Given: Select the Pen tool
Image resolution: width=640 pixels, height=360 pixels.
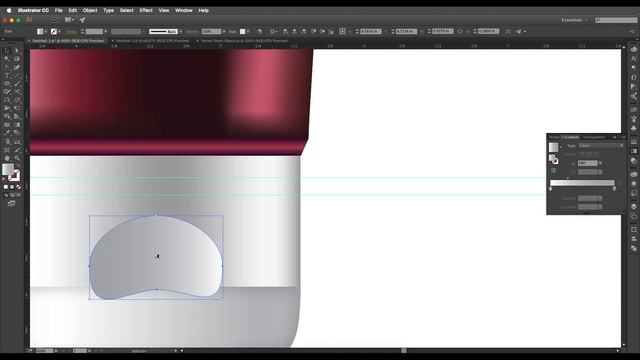Looking at the screenshot, I should point(7,67).
